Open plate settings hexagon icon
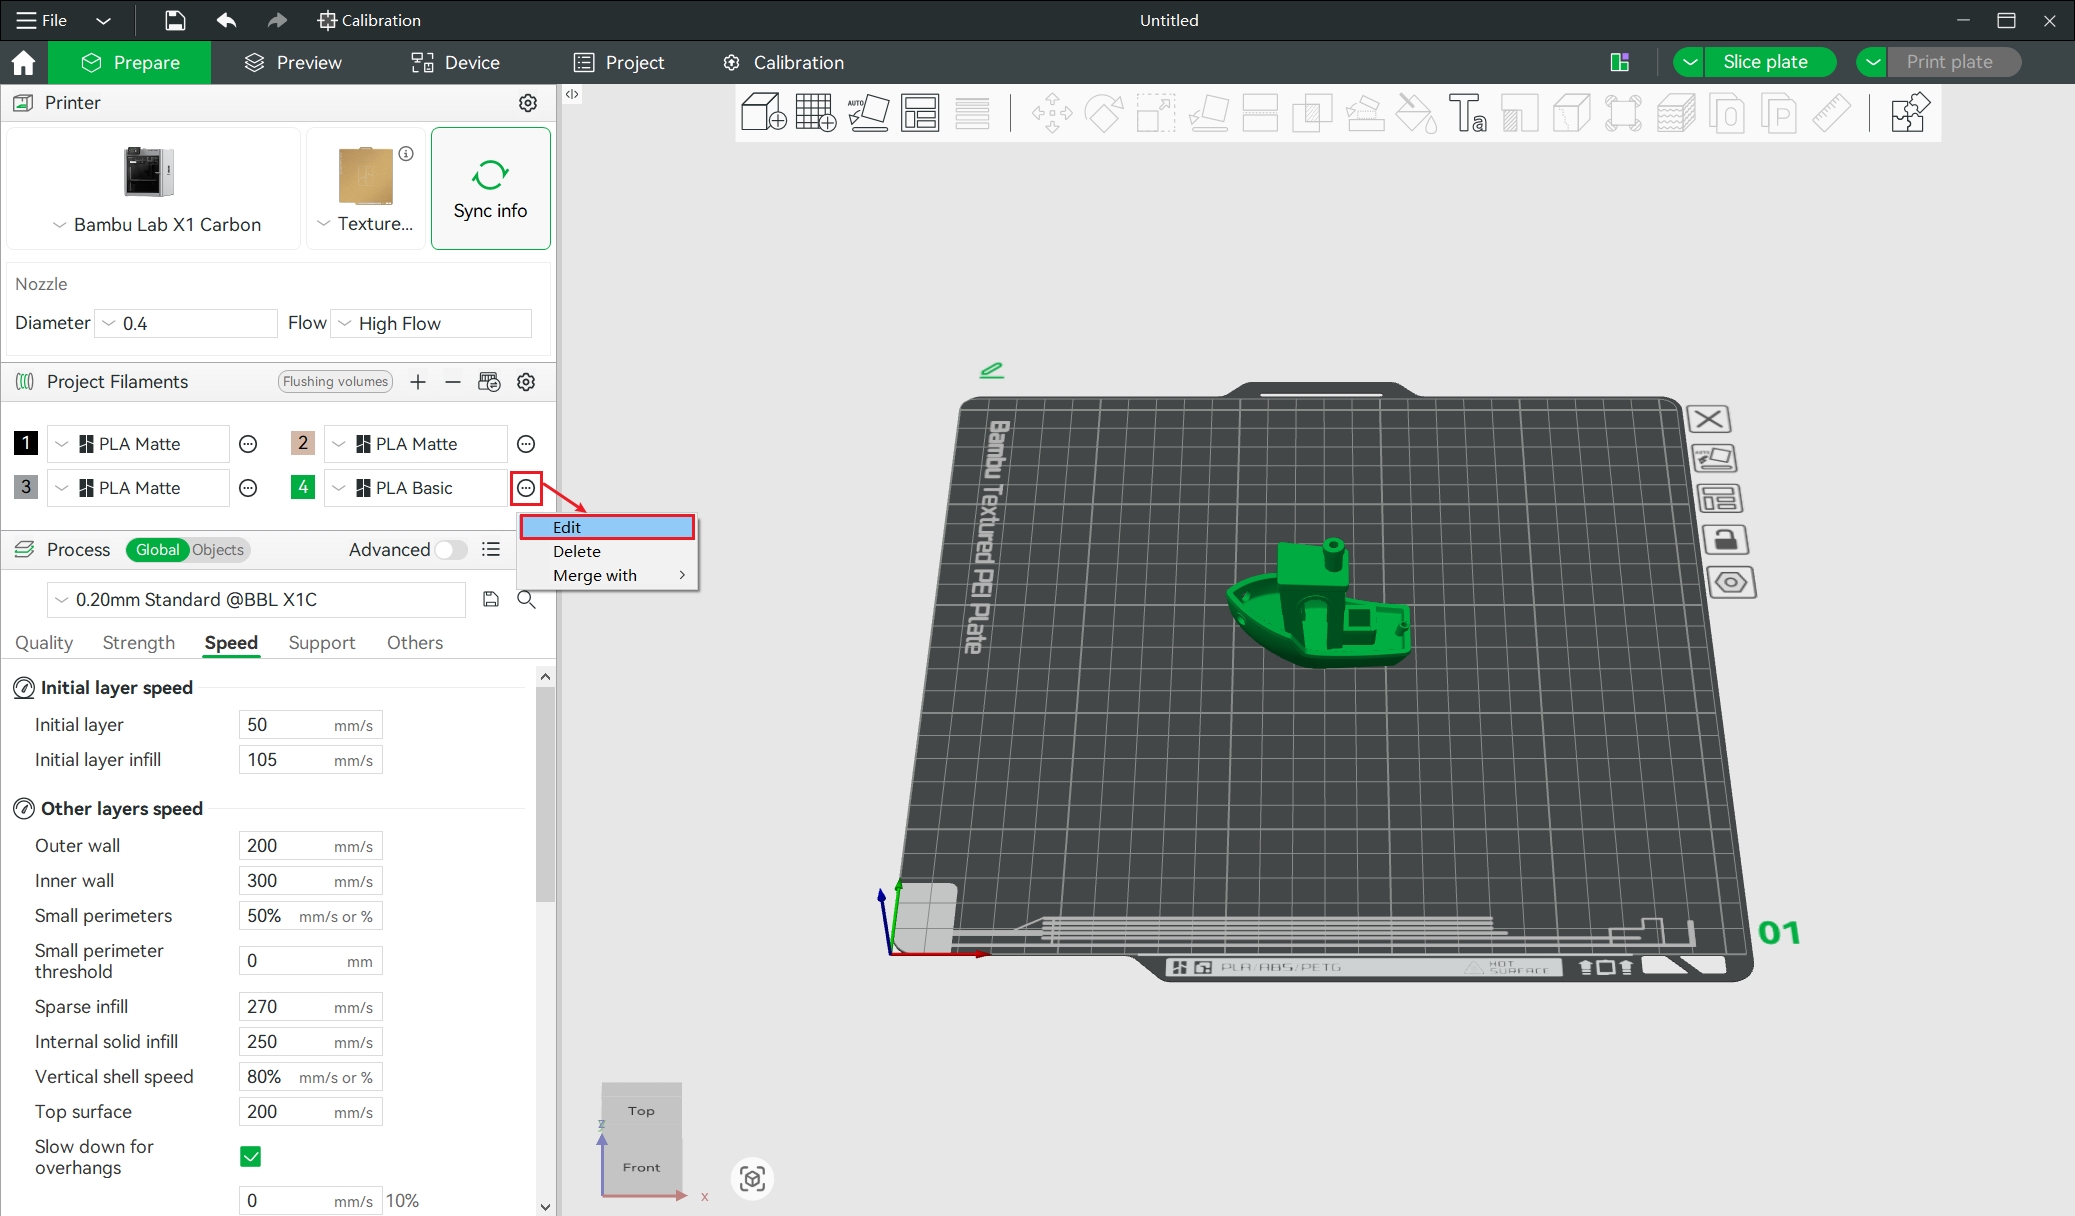This screenshot has height=1216, width=2075. [1732, 582]
